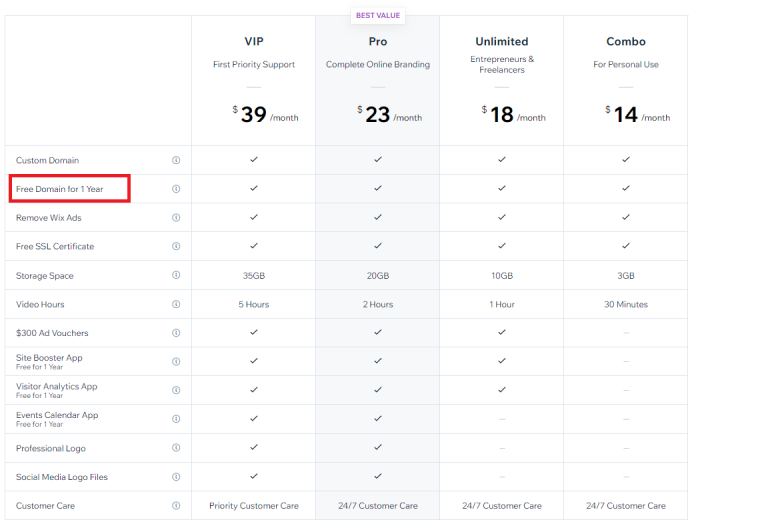Image resolution: width=768 pixels, height=526 pixels.
Task: Click Free SSL Certificate info icon
Action: [176, 246]
